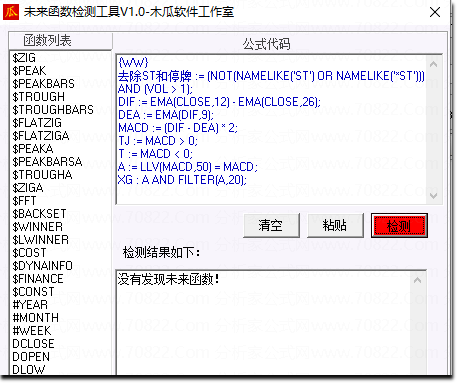Click formula code scrollbar down arrow

433,195
